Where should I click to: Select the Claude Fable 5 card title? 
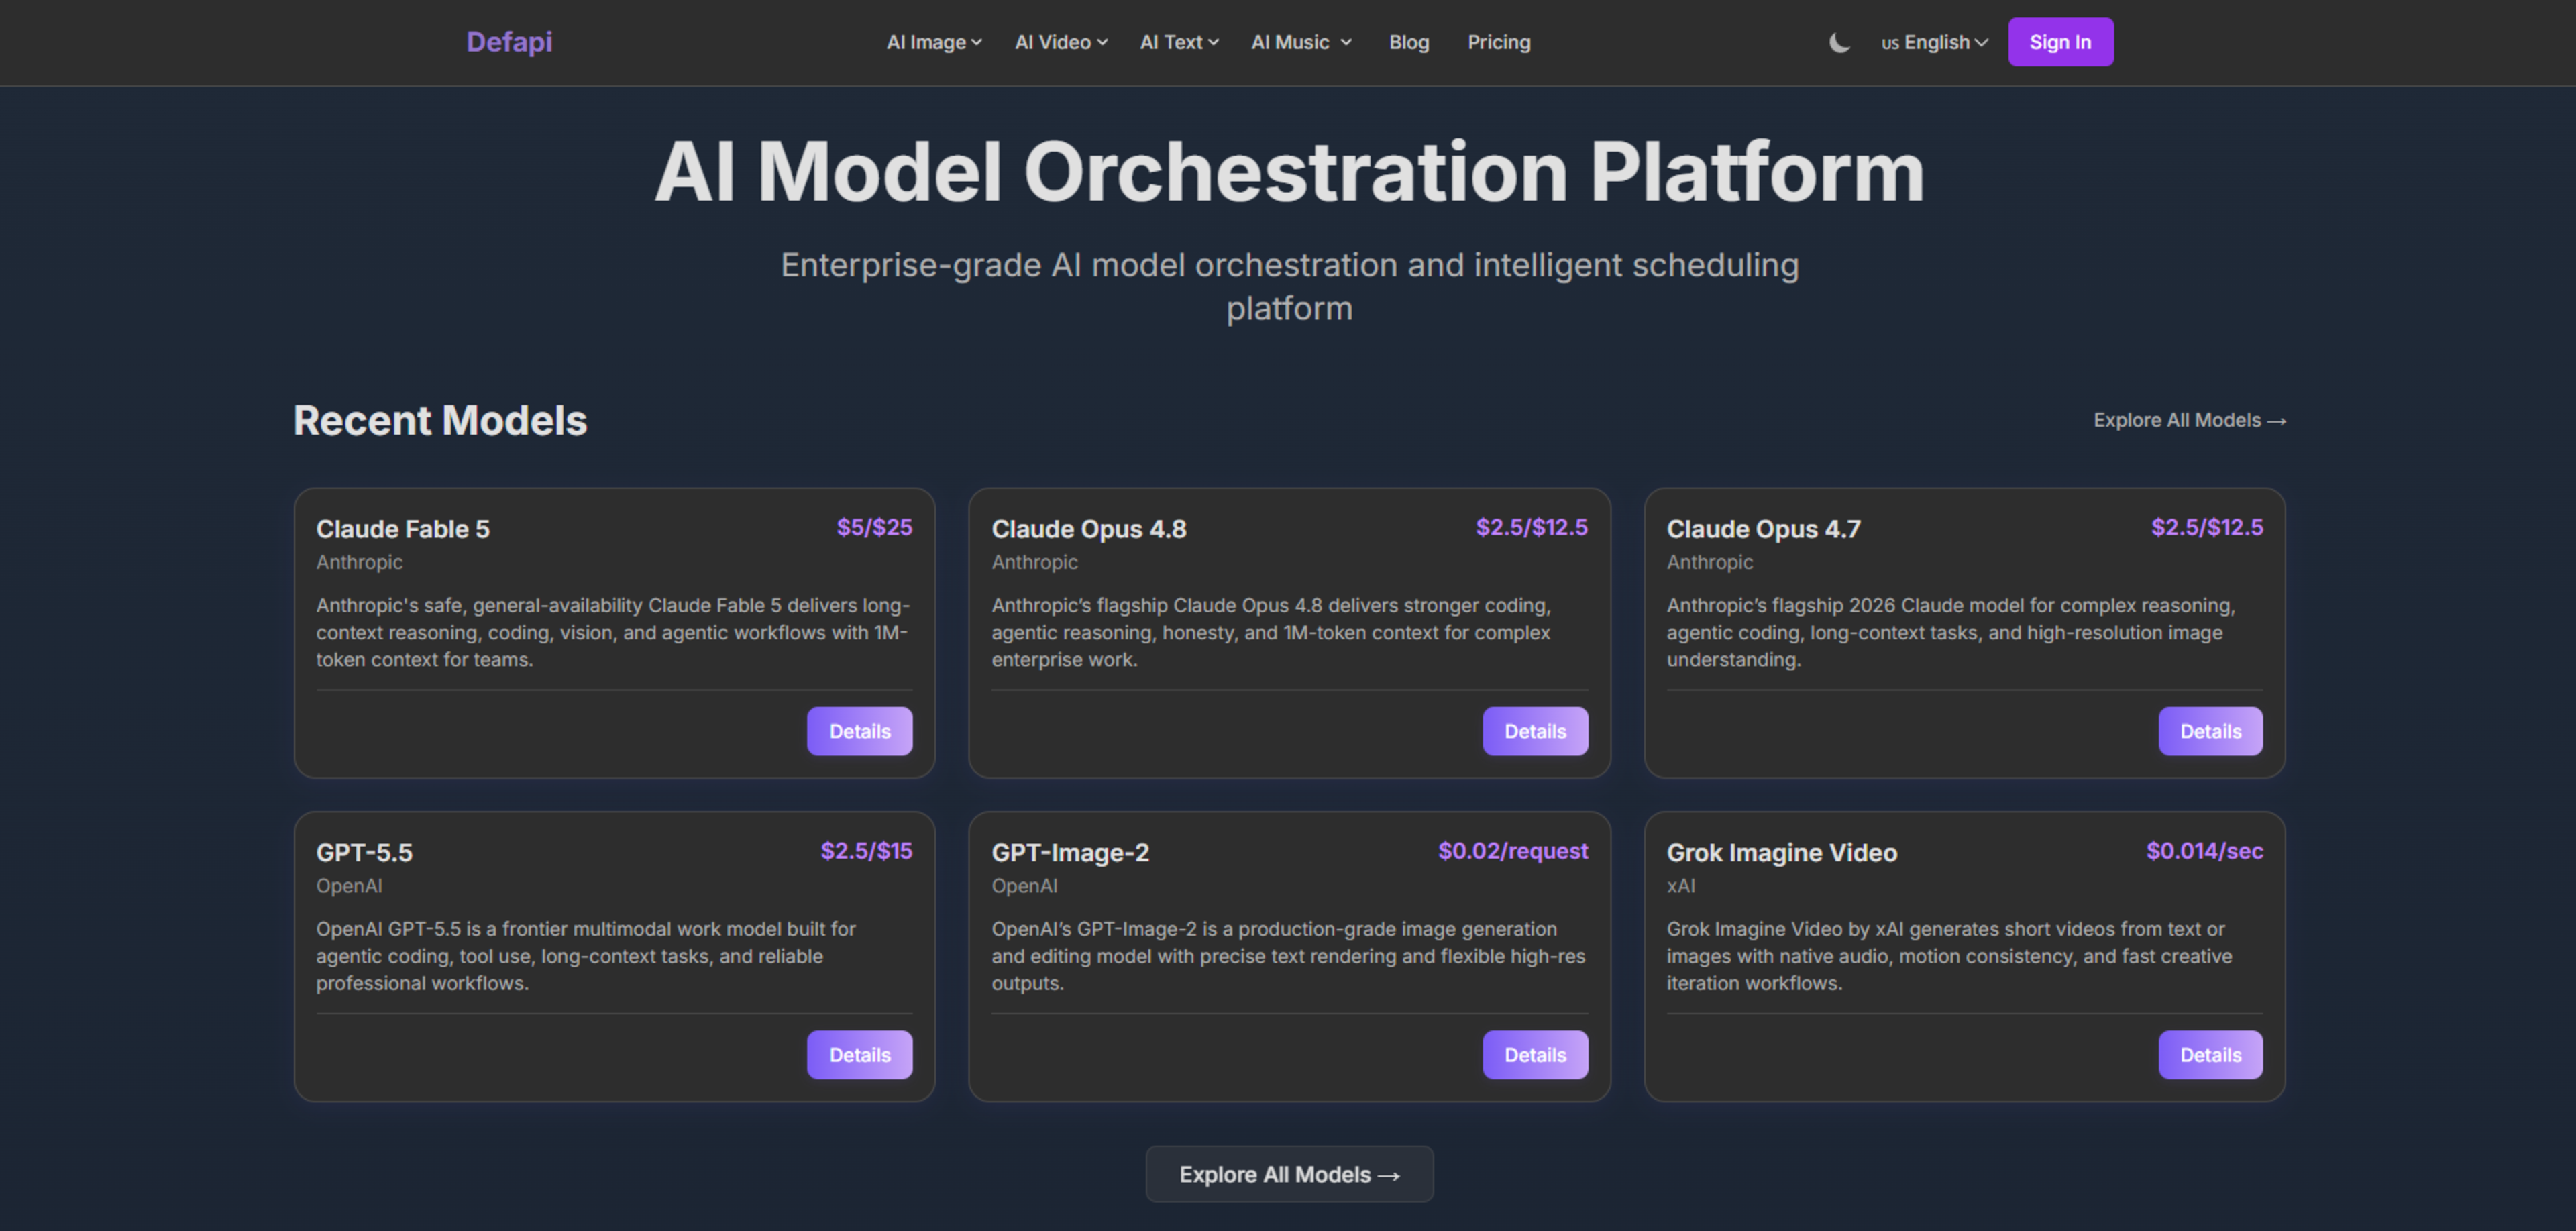(x=403, y=529)
